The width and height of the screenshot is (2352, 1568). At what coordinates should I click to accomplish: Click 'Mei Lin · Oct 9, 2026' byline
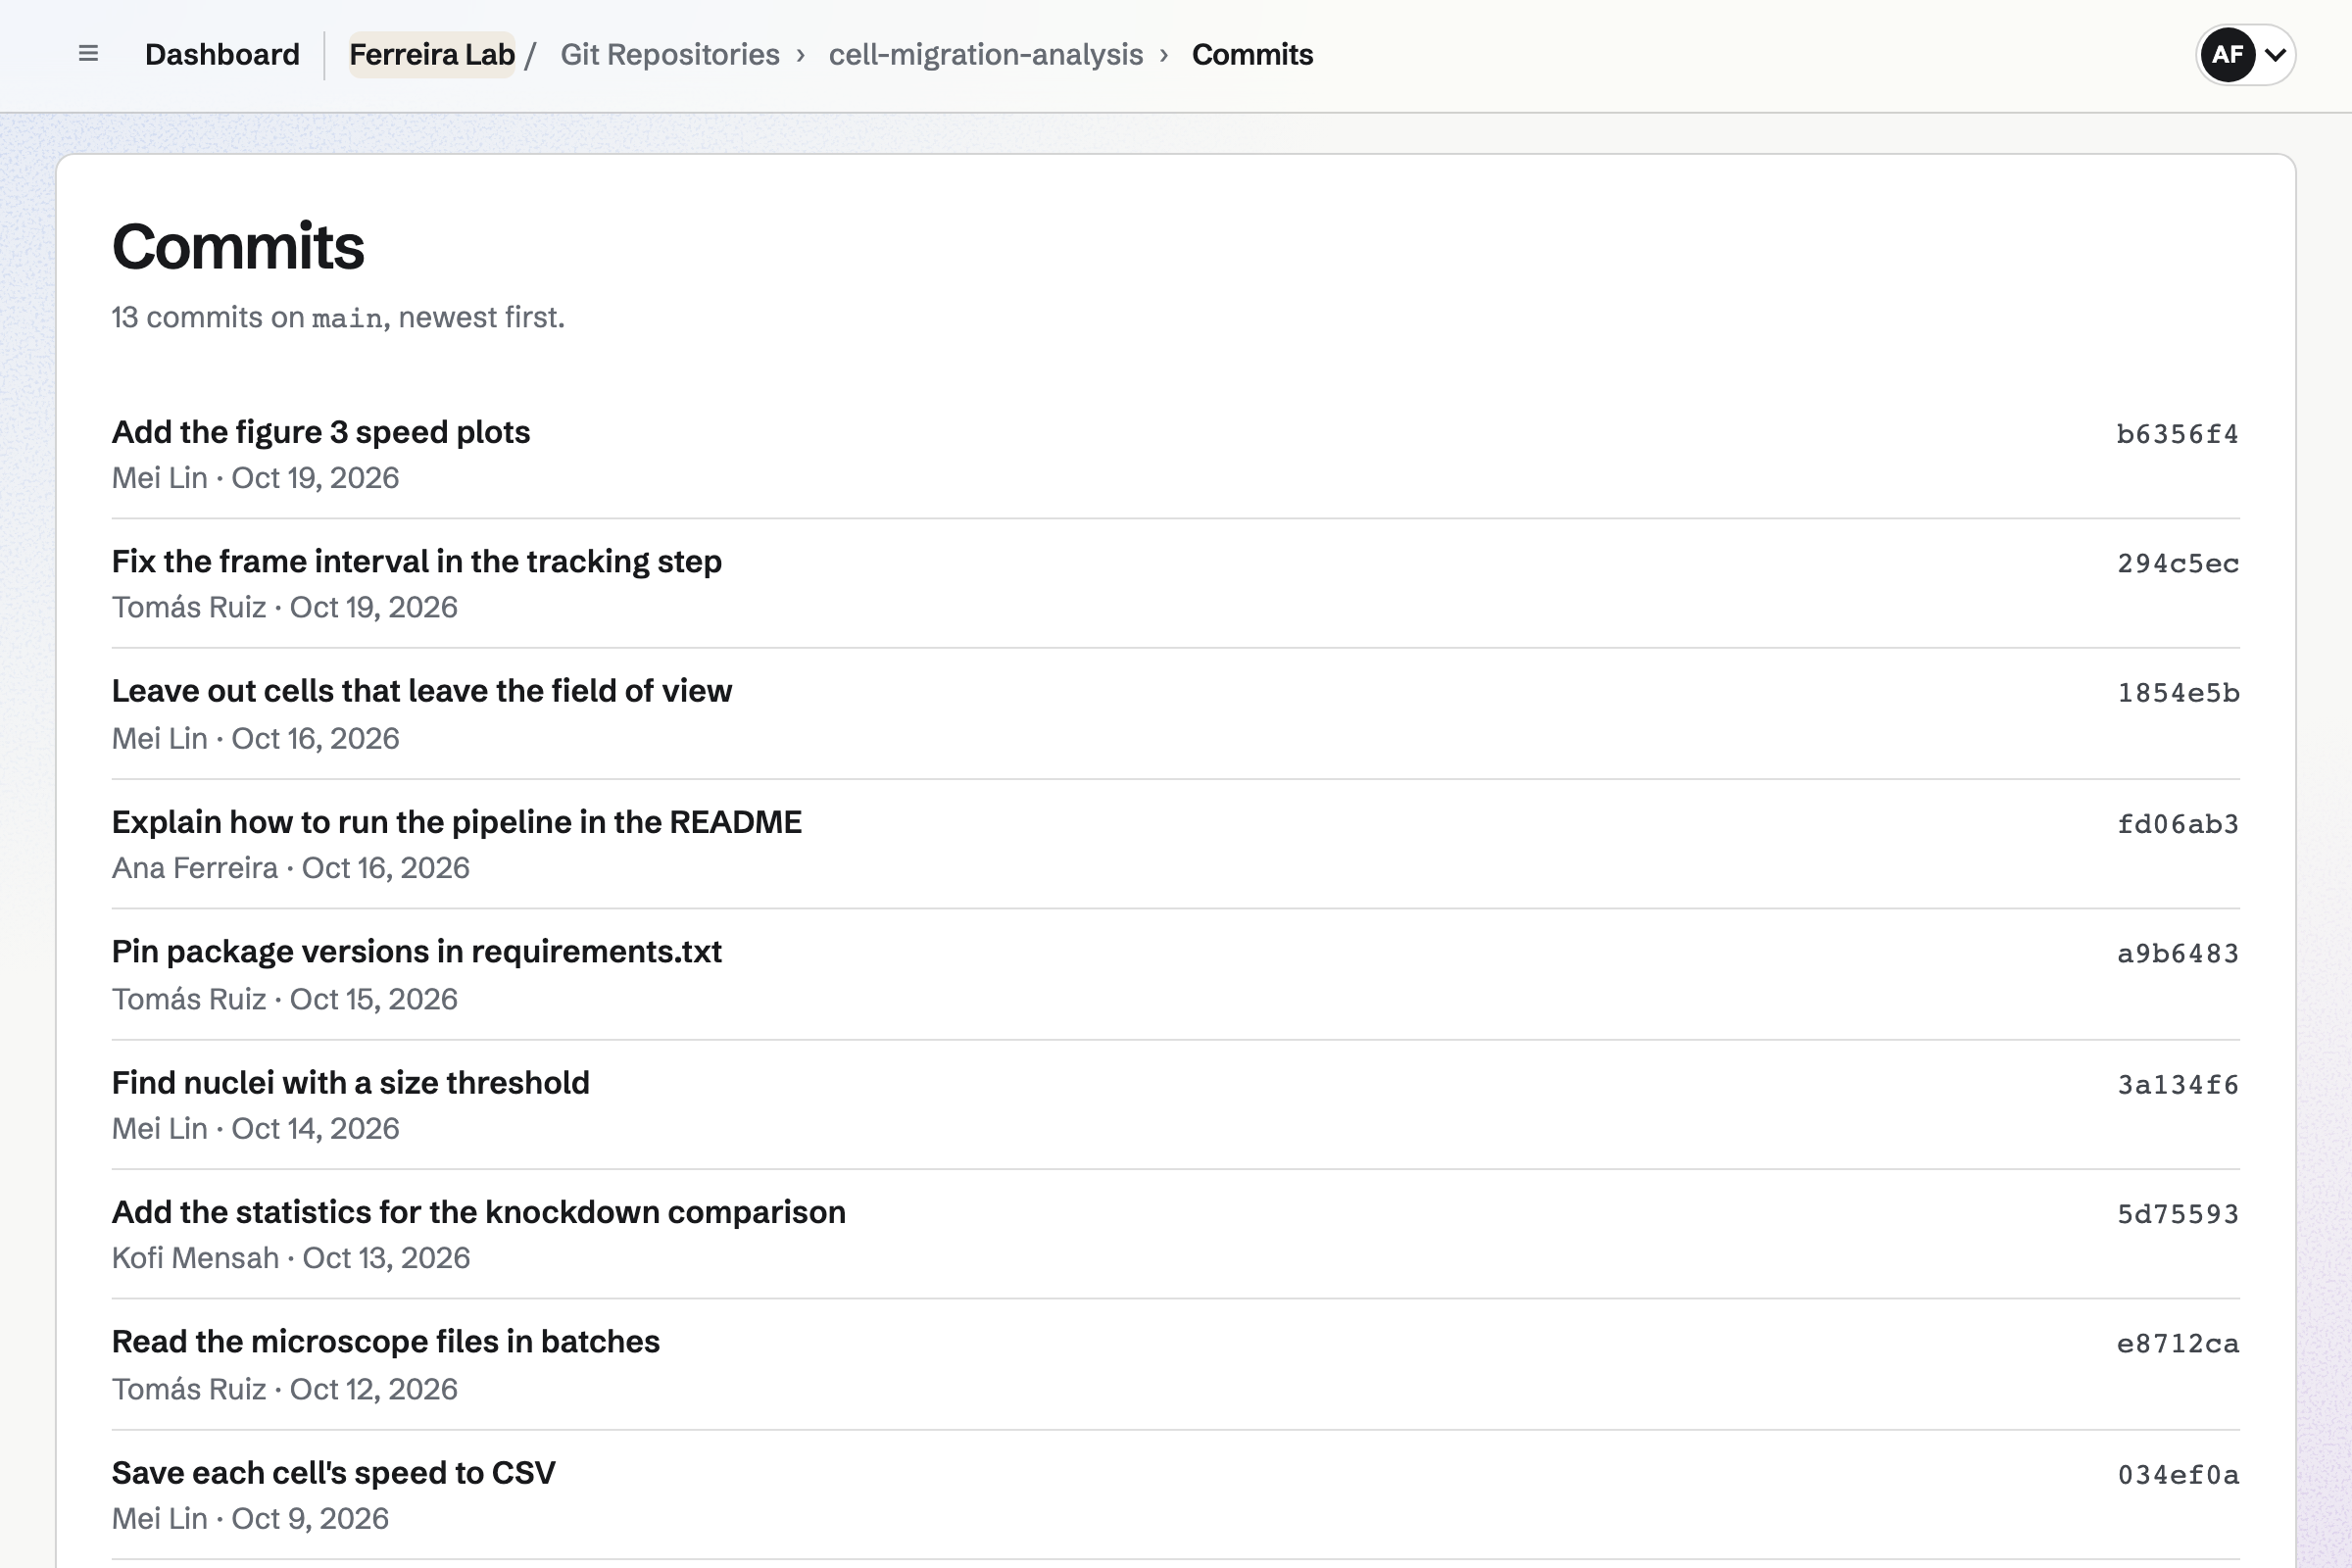point(250,1519)
